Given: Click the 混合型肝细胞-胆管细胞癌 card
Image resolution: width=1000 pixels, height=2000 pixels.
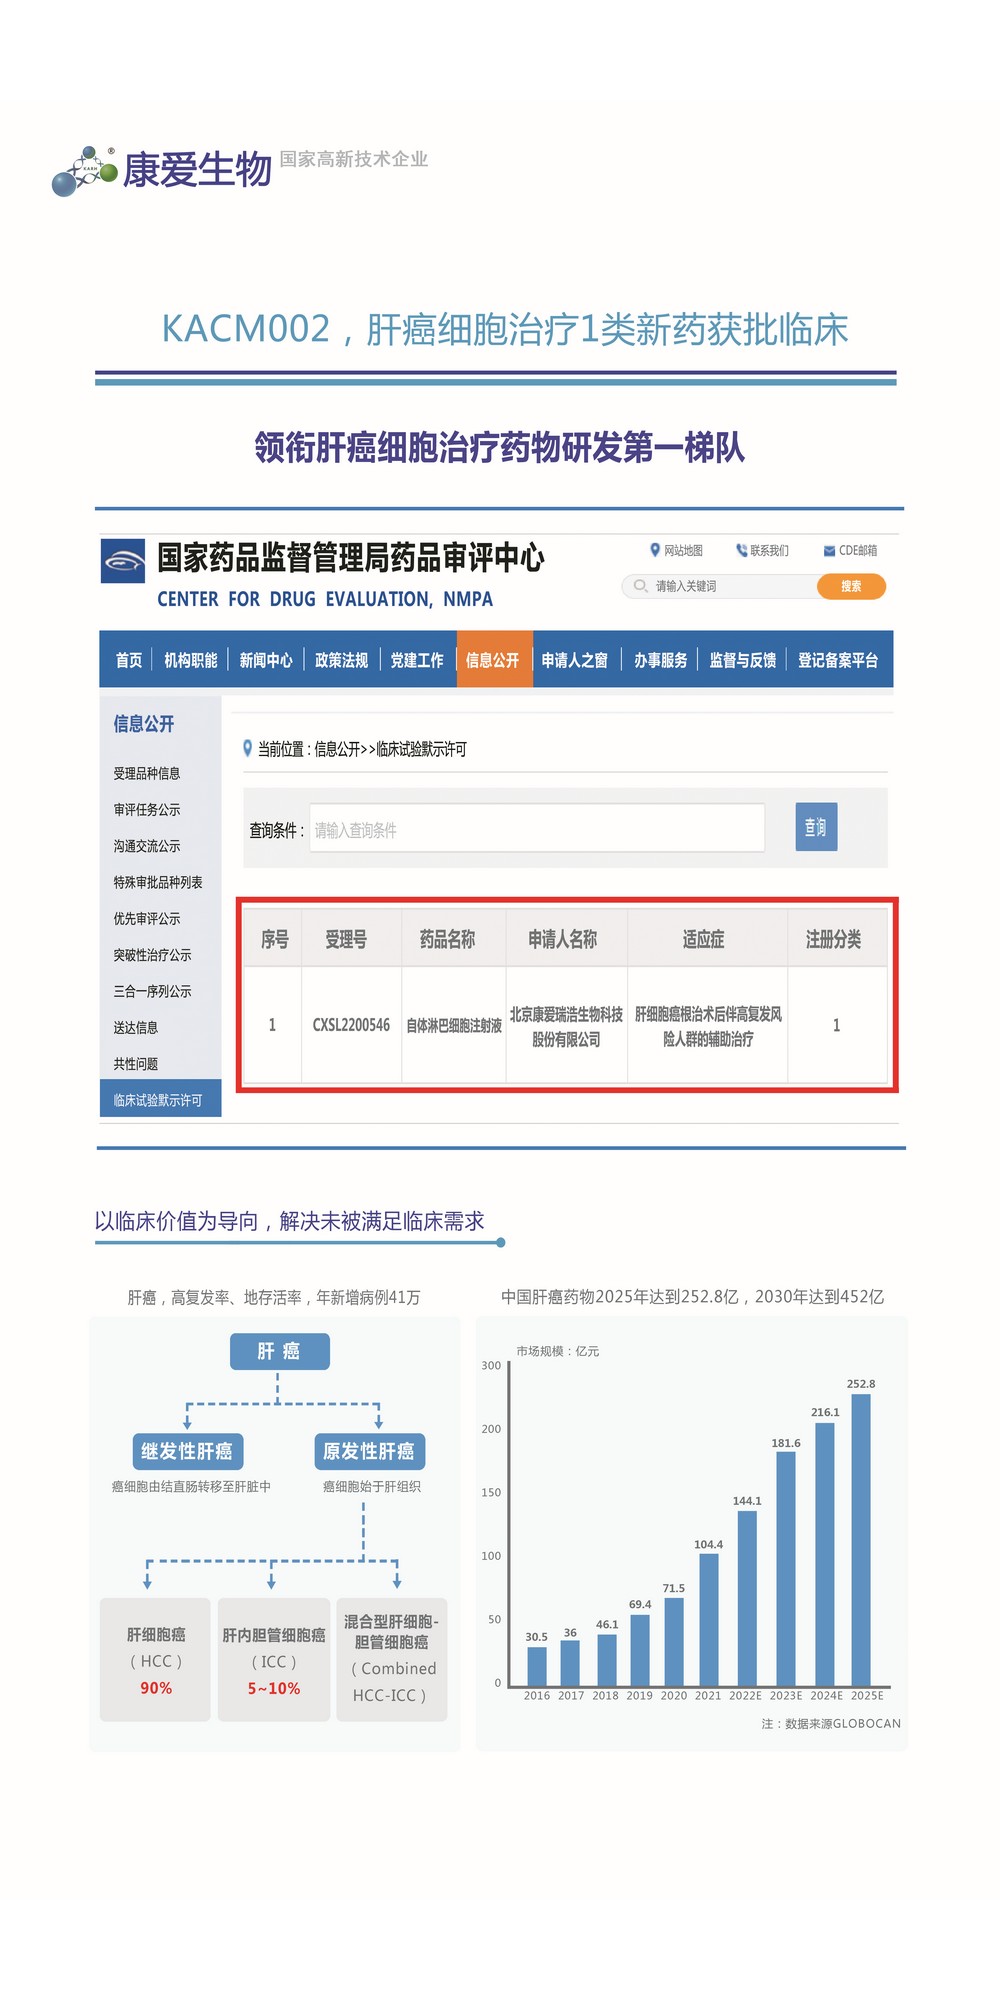Looking at the screenshot, I should 392,1660.
